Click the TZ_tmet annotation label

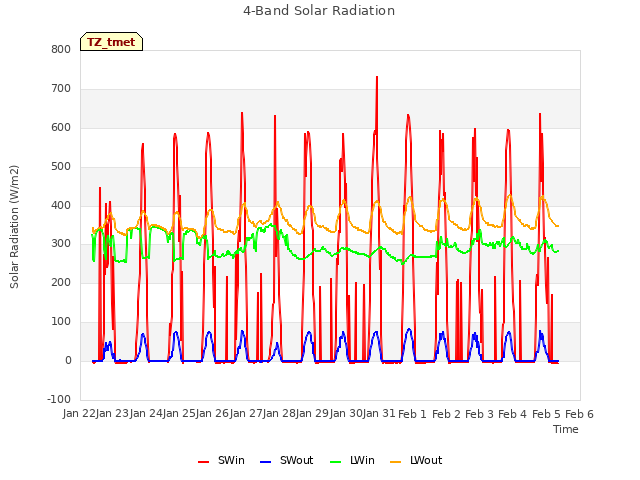point(111,42)
